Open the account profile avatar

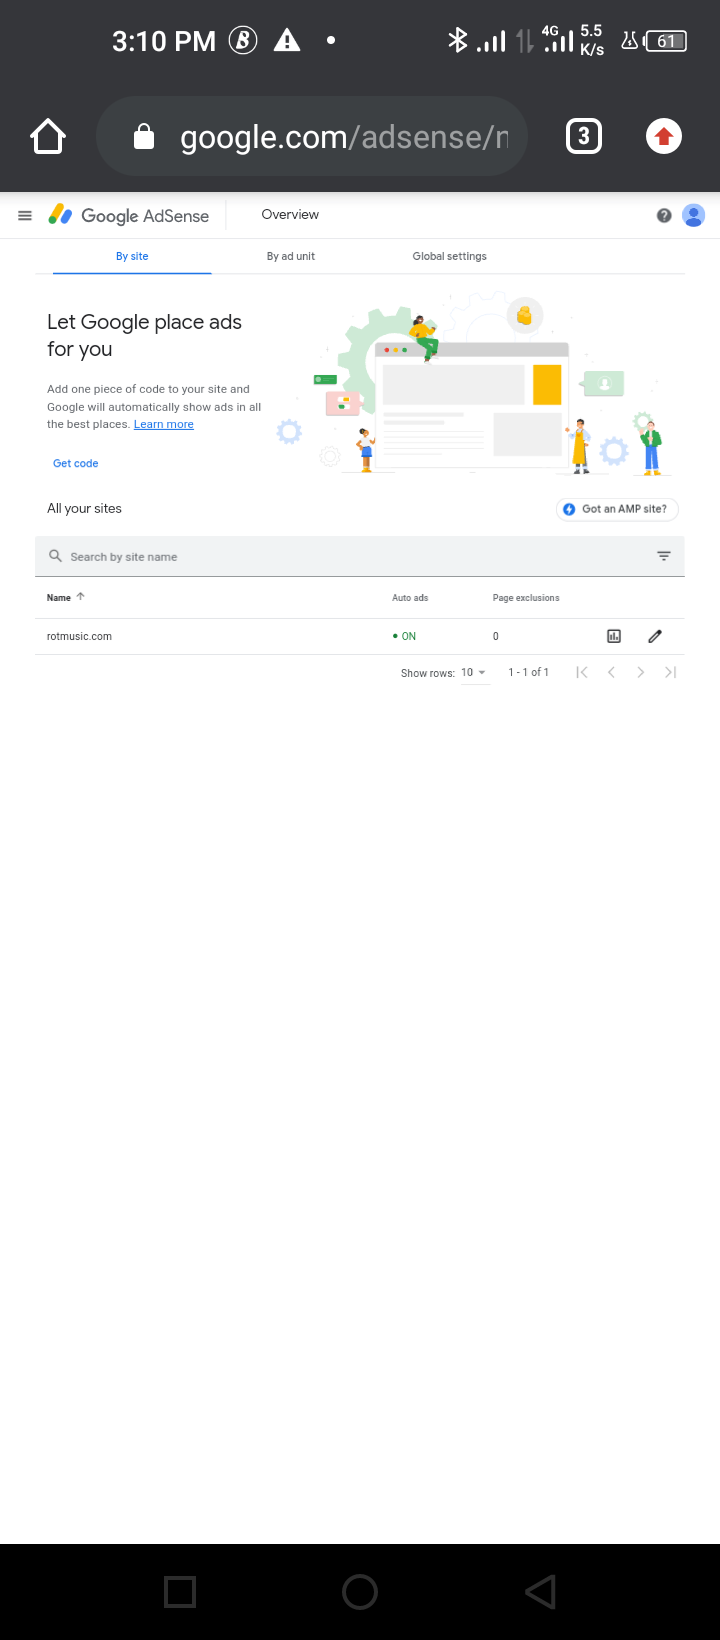(x=694, y=215)
